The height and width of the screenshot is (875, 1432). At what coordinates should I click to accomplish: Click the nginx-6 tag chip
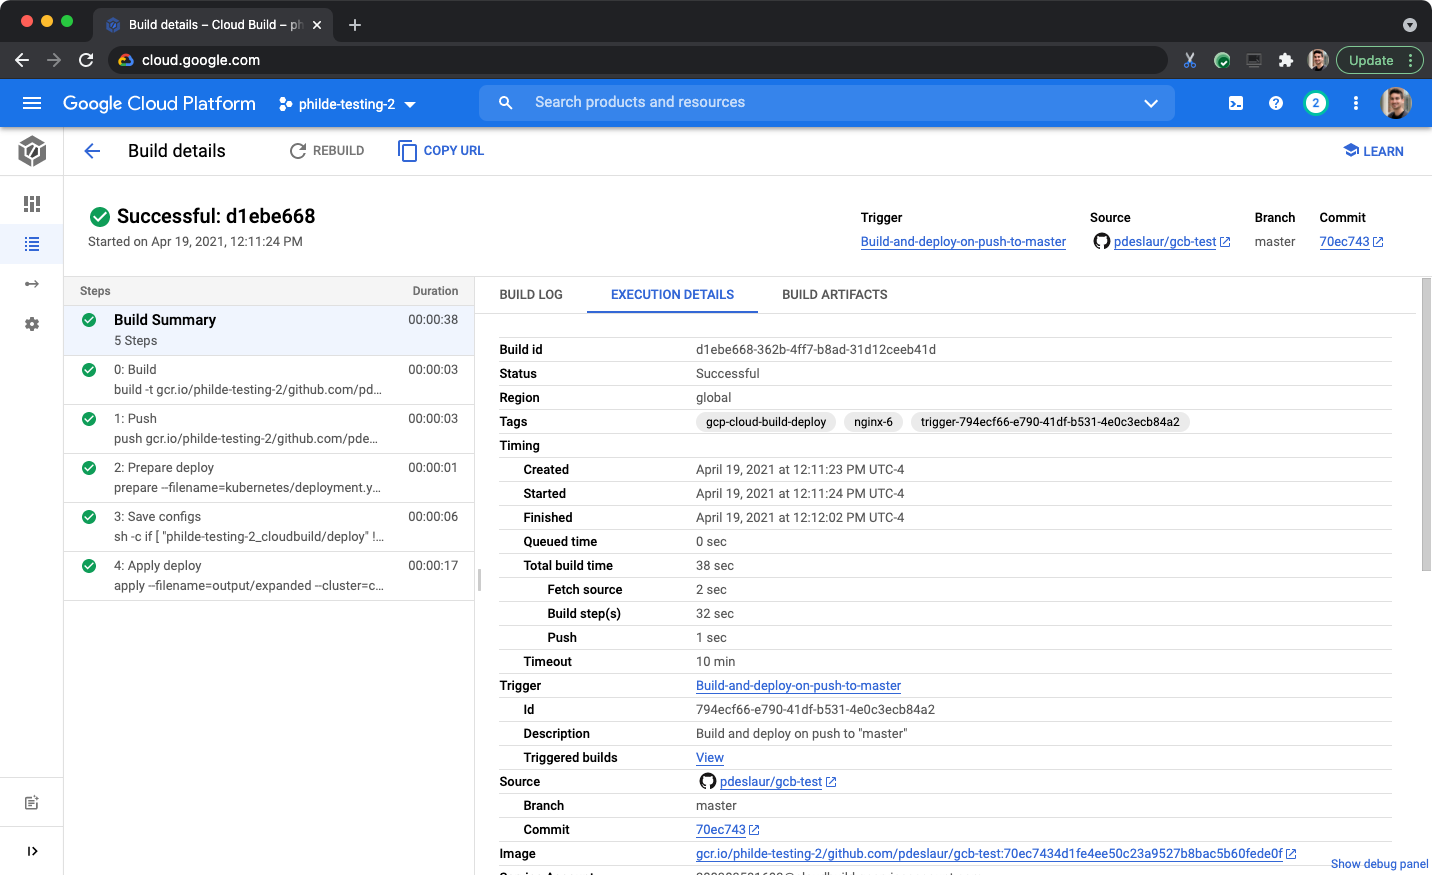pyautogui.click(x=873, y=422)
